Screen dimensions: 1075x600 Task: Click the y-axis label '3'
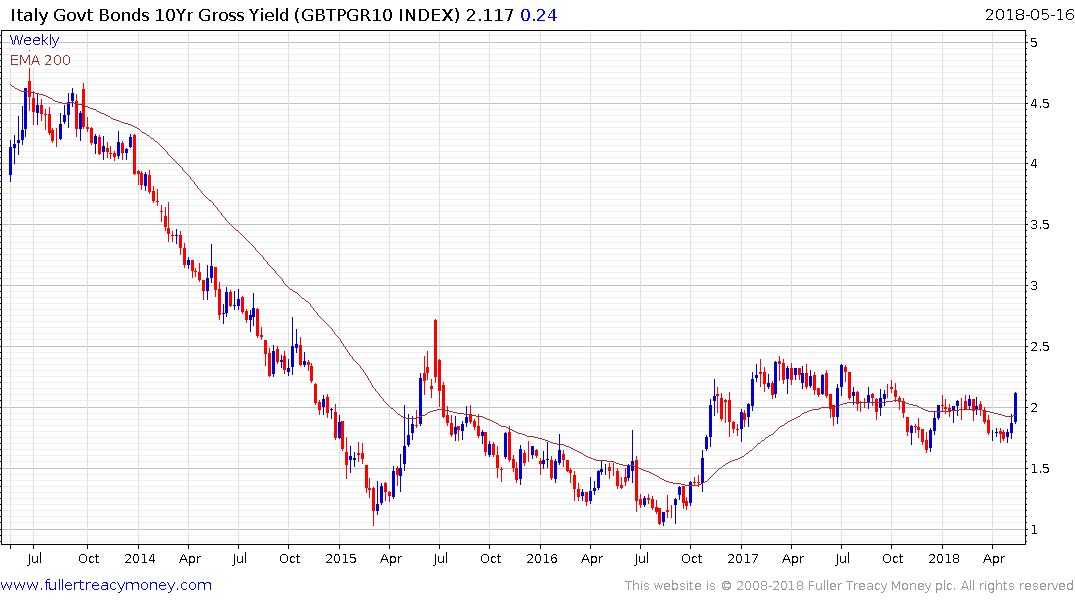1034,285
